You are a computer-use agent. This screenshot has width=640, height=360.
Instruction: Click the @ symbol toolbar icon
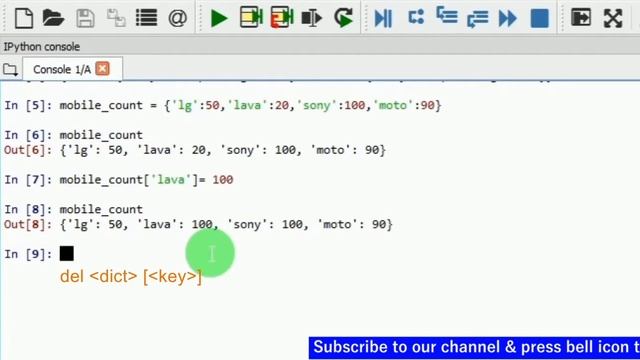pyautogui.click(x=178, y=18)
